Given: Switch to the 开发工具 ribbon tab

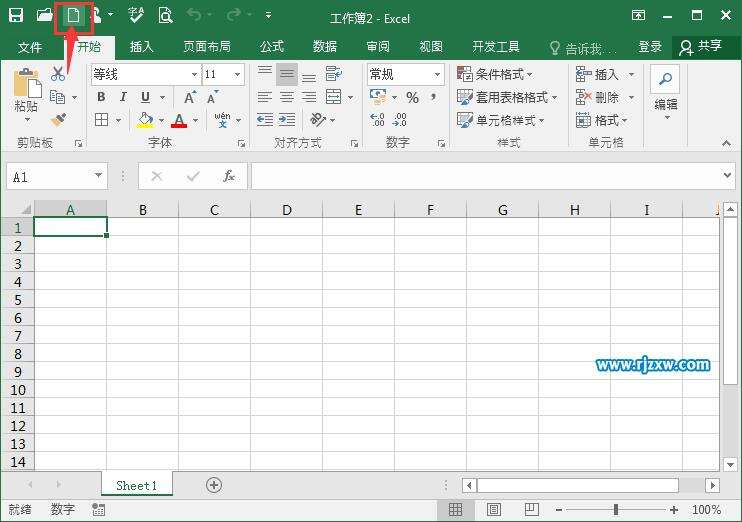Looking at the screenshot, I should [496, 47].
